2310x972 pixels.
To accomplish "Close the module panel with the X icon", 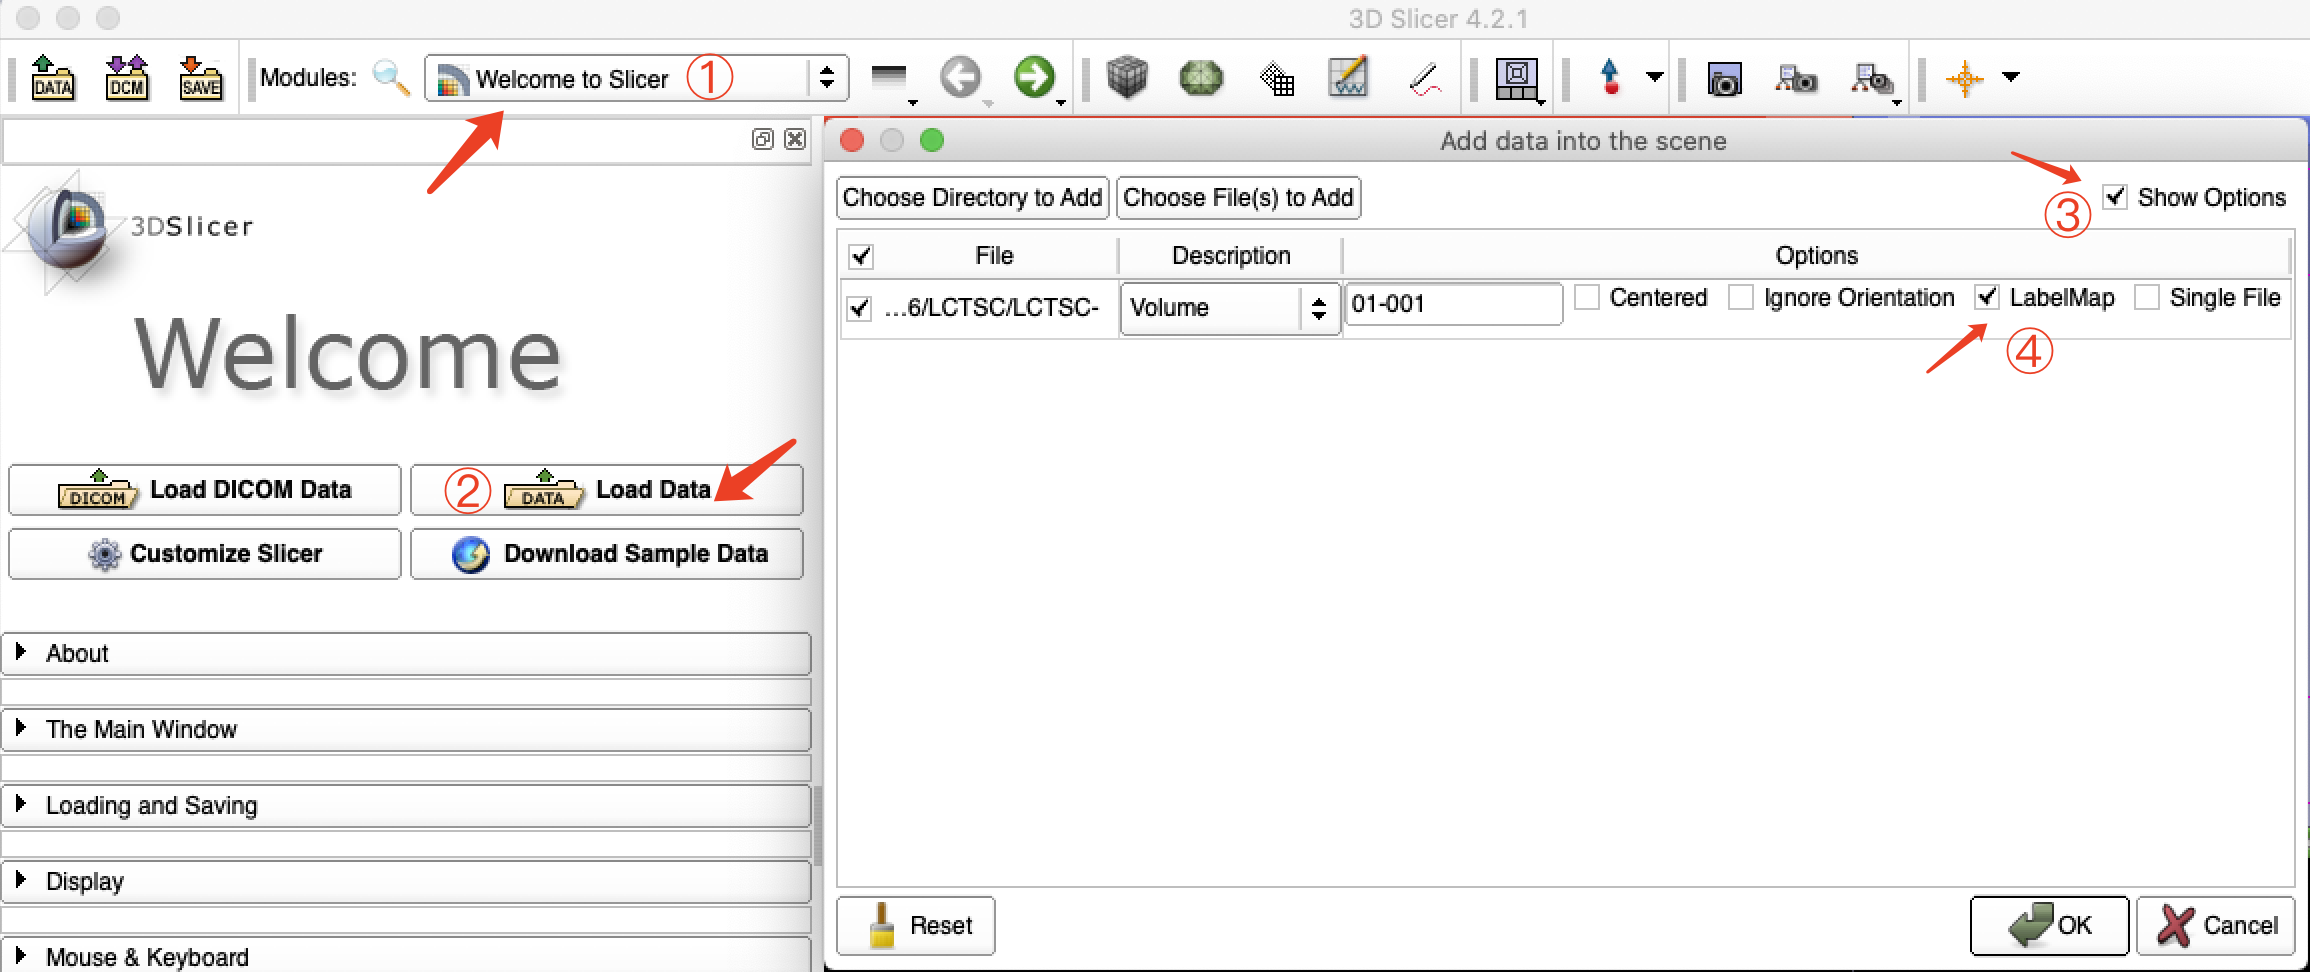I will coord(795,139).
